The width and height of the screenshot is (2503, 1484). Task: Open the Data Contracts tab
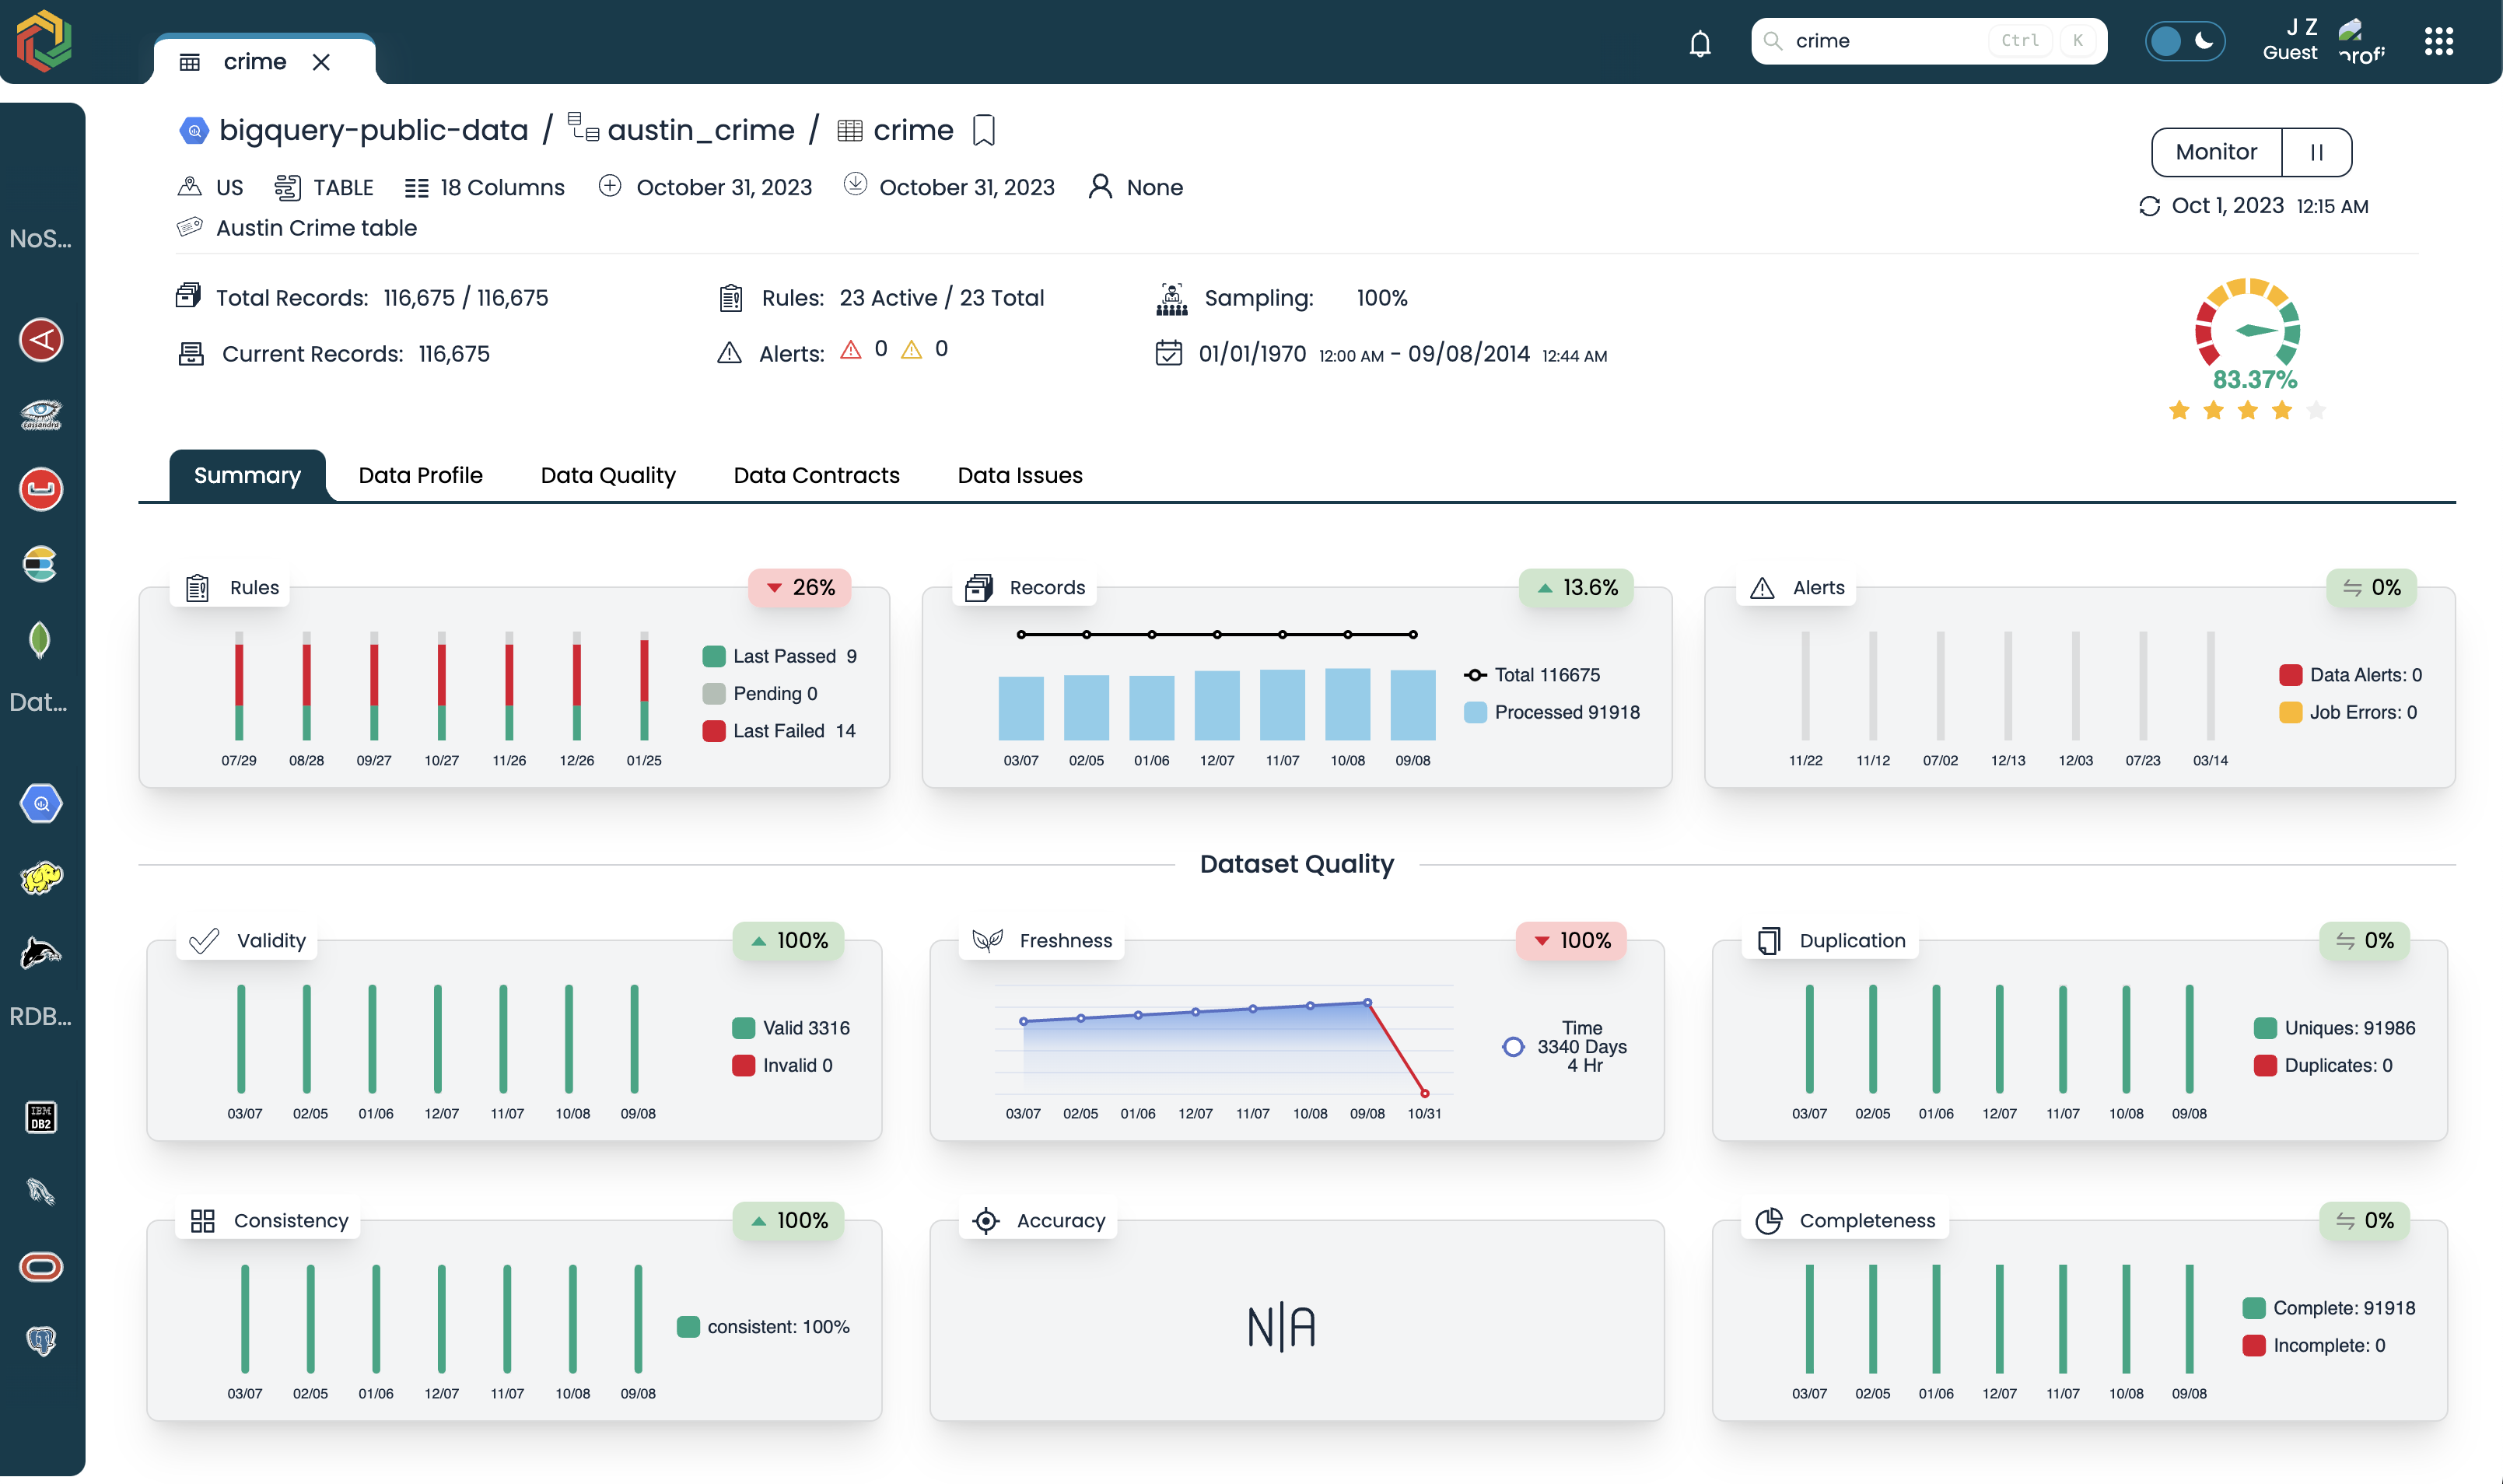point(816,475)
